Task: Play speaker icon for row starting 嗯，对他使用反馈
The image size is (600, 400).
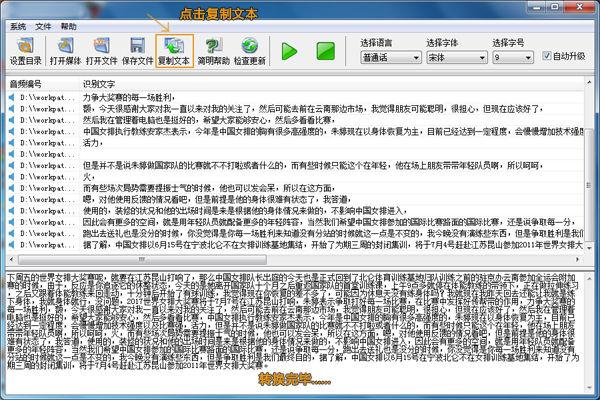Action: point(12,199)
